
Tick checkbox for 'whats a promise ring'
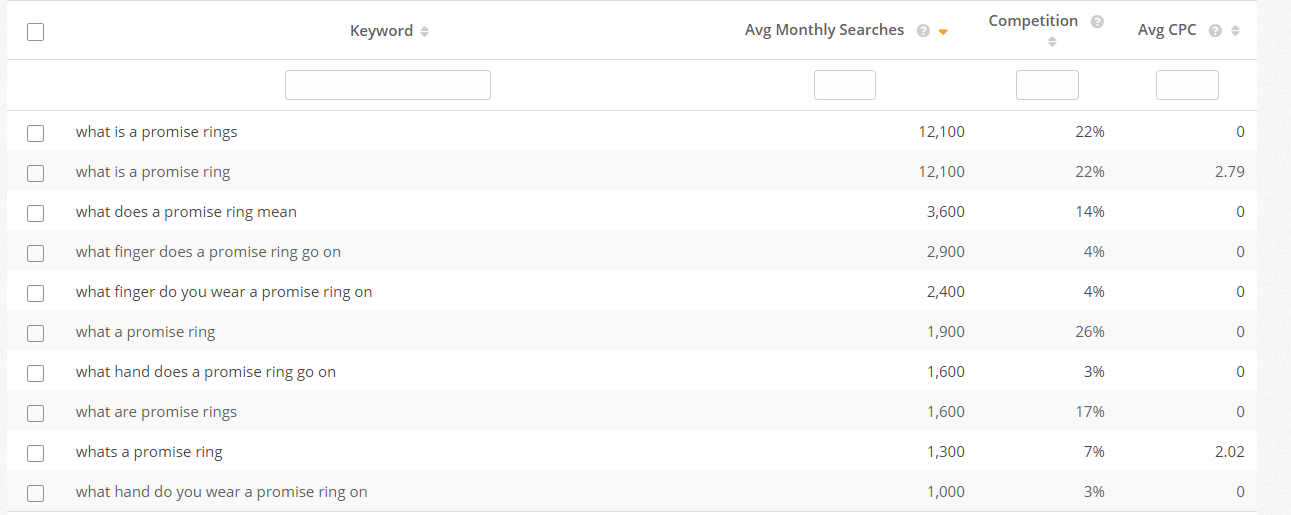(x=36, y=452)
